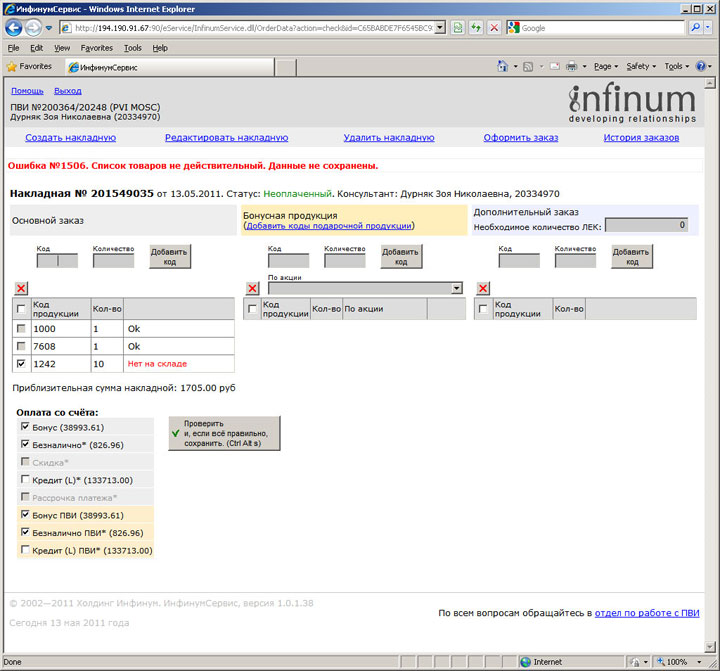Toggle select-all checkbox in Дополнительный заказ header
This screenshot has height=671, width=720.
click(483, 309)
